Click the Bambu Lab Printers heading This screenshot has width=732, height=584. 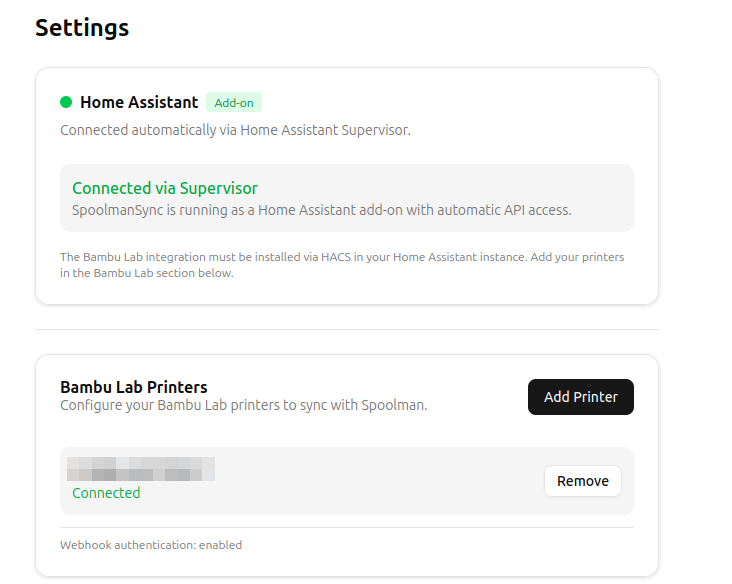pyautogui.click(x=134, y=387)
